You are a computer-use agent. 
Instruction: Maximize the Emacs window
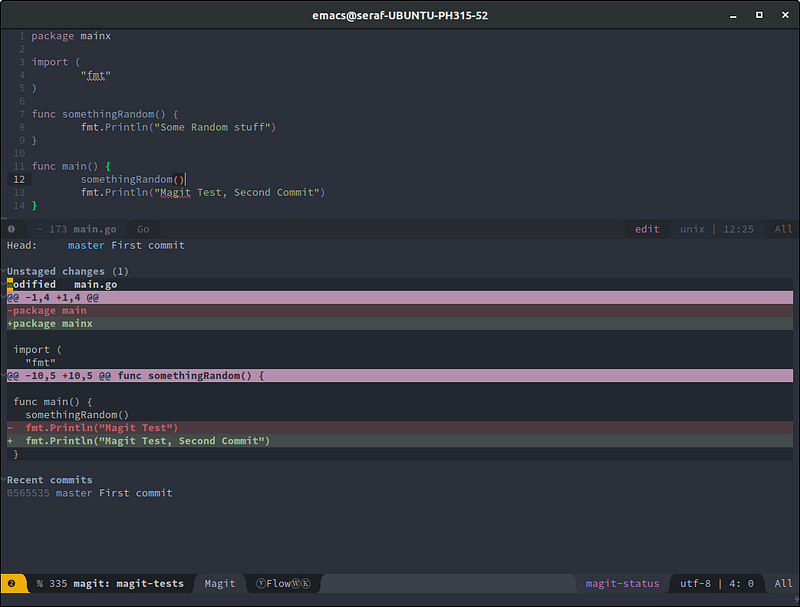point(759,15)
